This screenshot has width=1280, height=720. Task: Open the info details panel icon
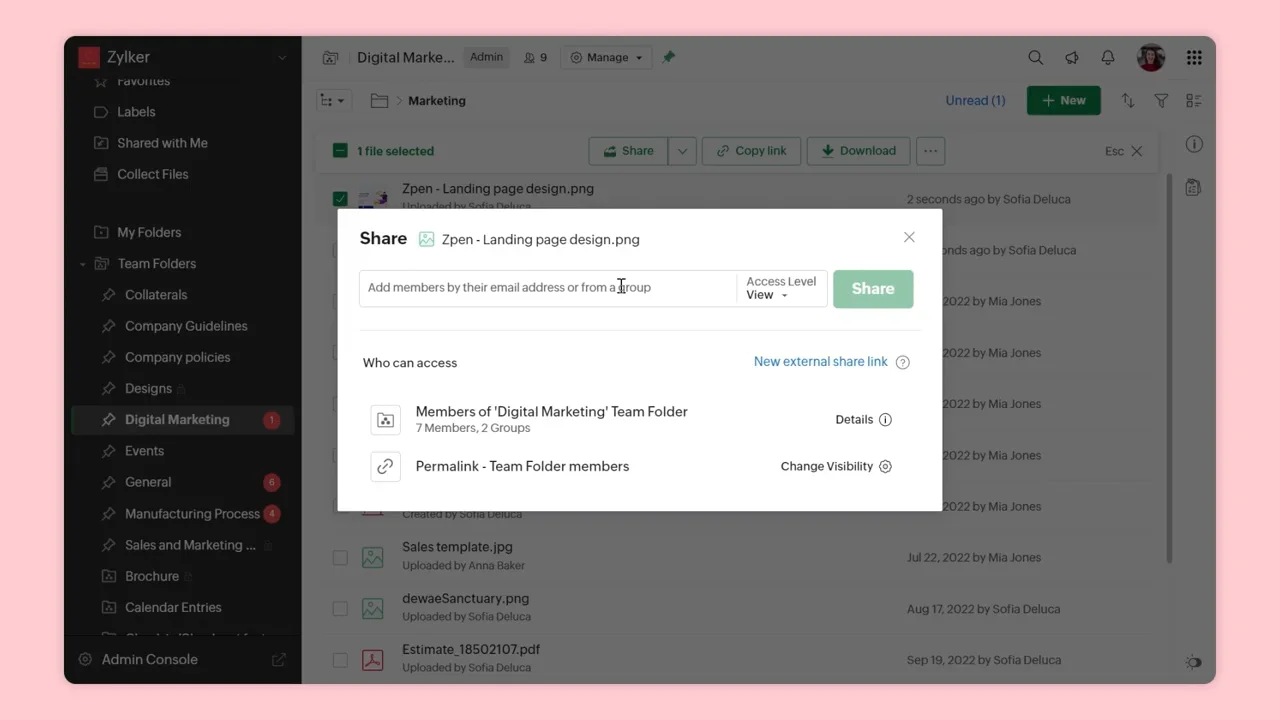click(x=1194, y=144)
